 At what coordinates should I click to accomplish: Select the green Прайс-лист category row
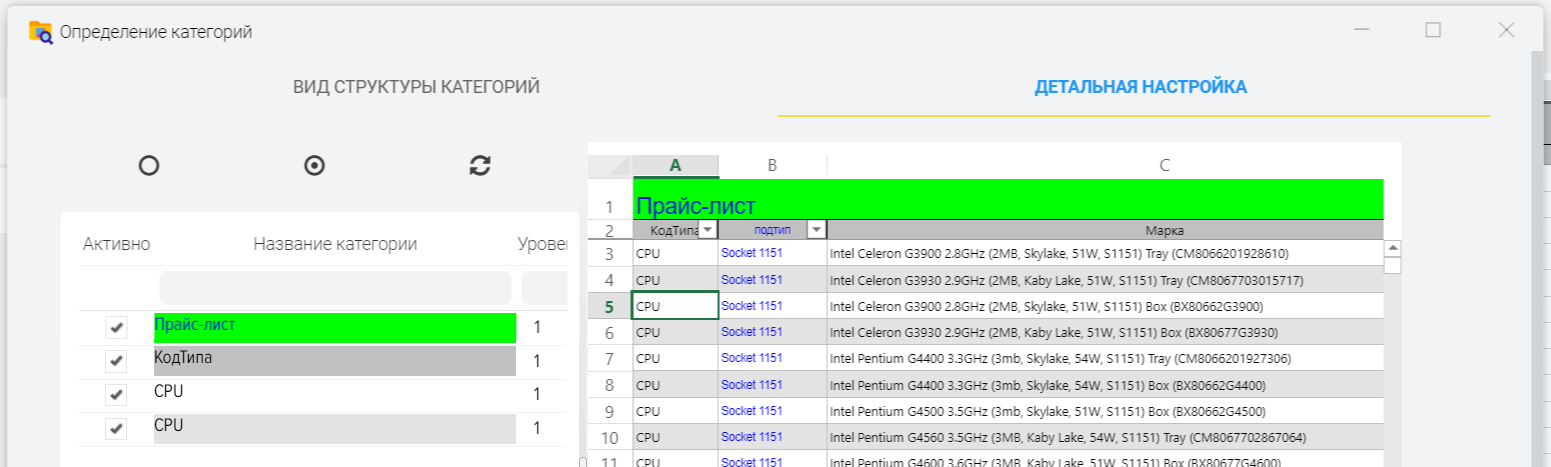point(335,327)
